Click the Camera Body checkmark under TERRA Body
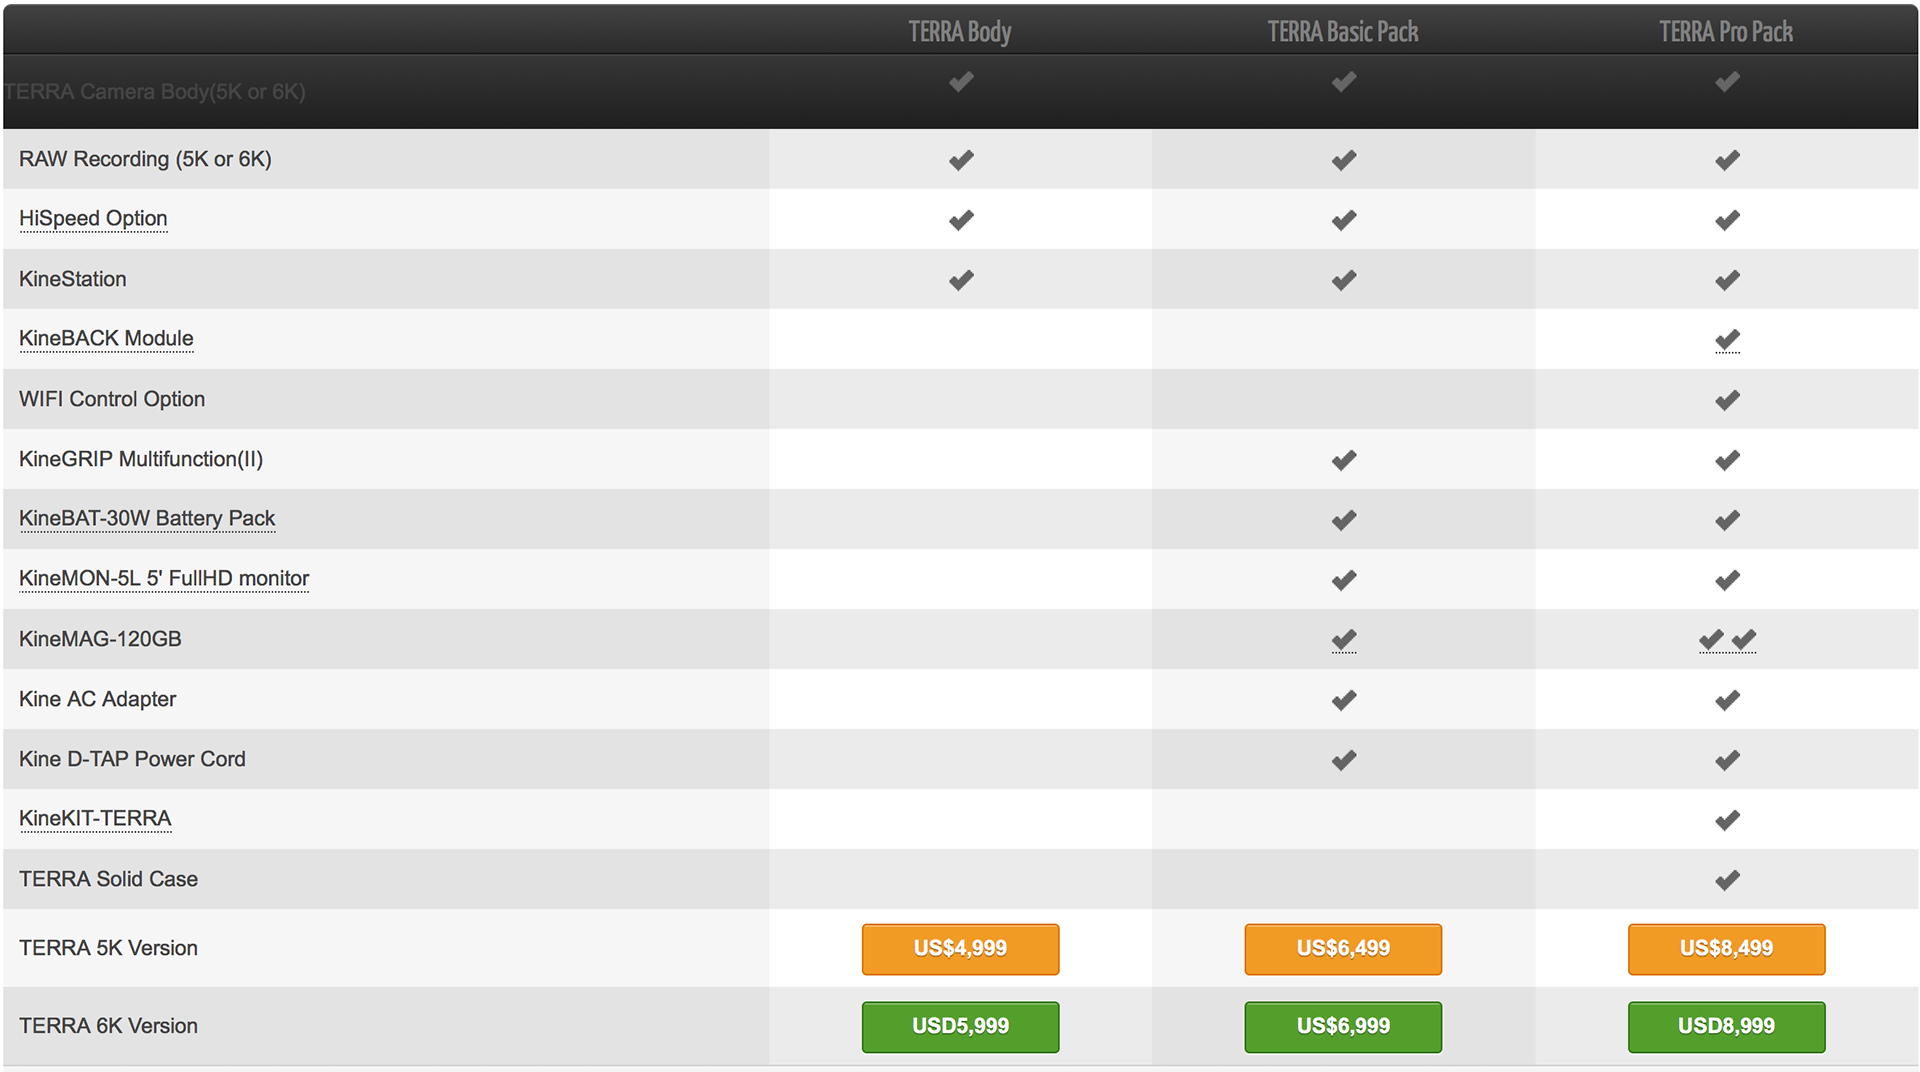Image resolution: width=1920 pixels, height=1072 pixels. [961, 81]
